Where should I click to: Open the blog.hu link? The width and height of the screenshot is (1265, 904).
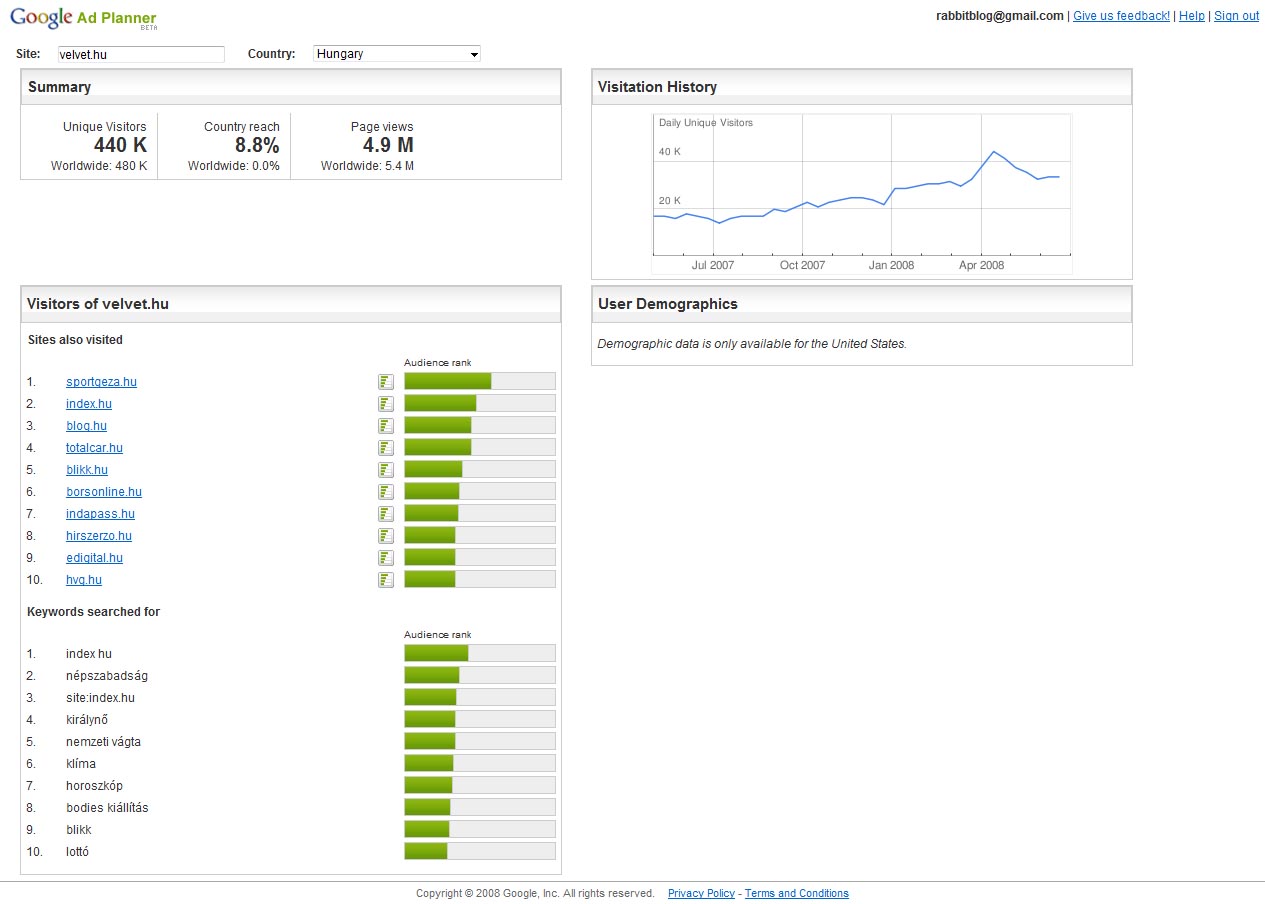86,426
